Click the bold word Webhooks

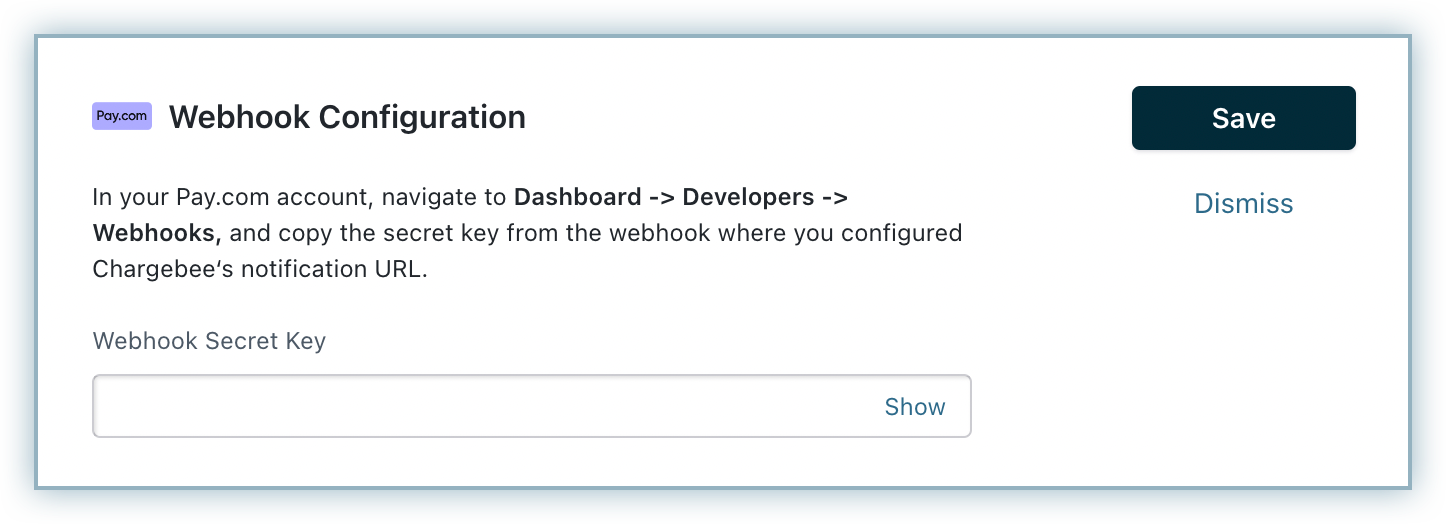coord(155,234)
